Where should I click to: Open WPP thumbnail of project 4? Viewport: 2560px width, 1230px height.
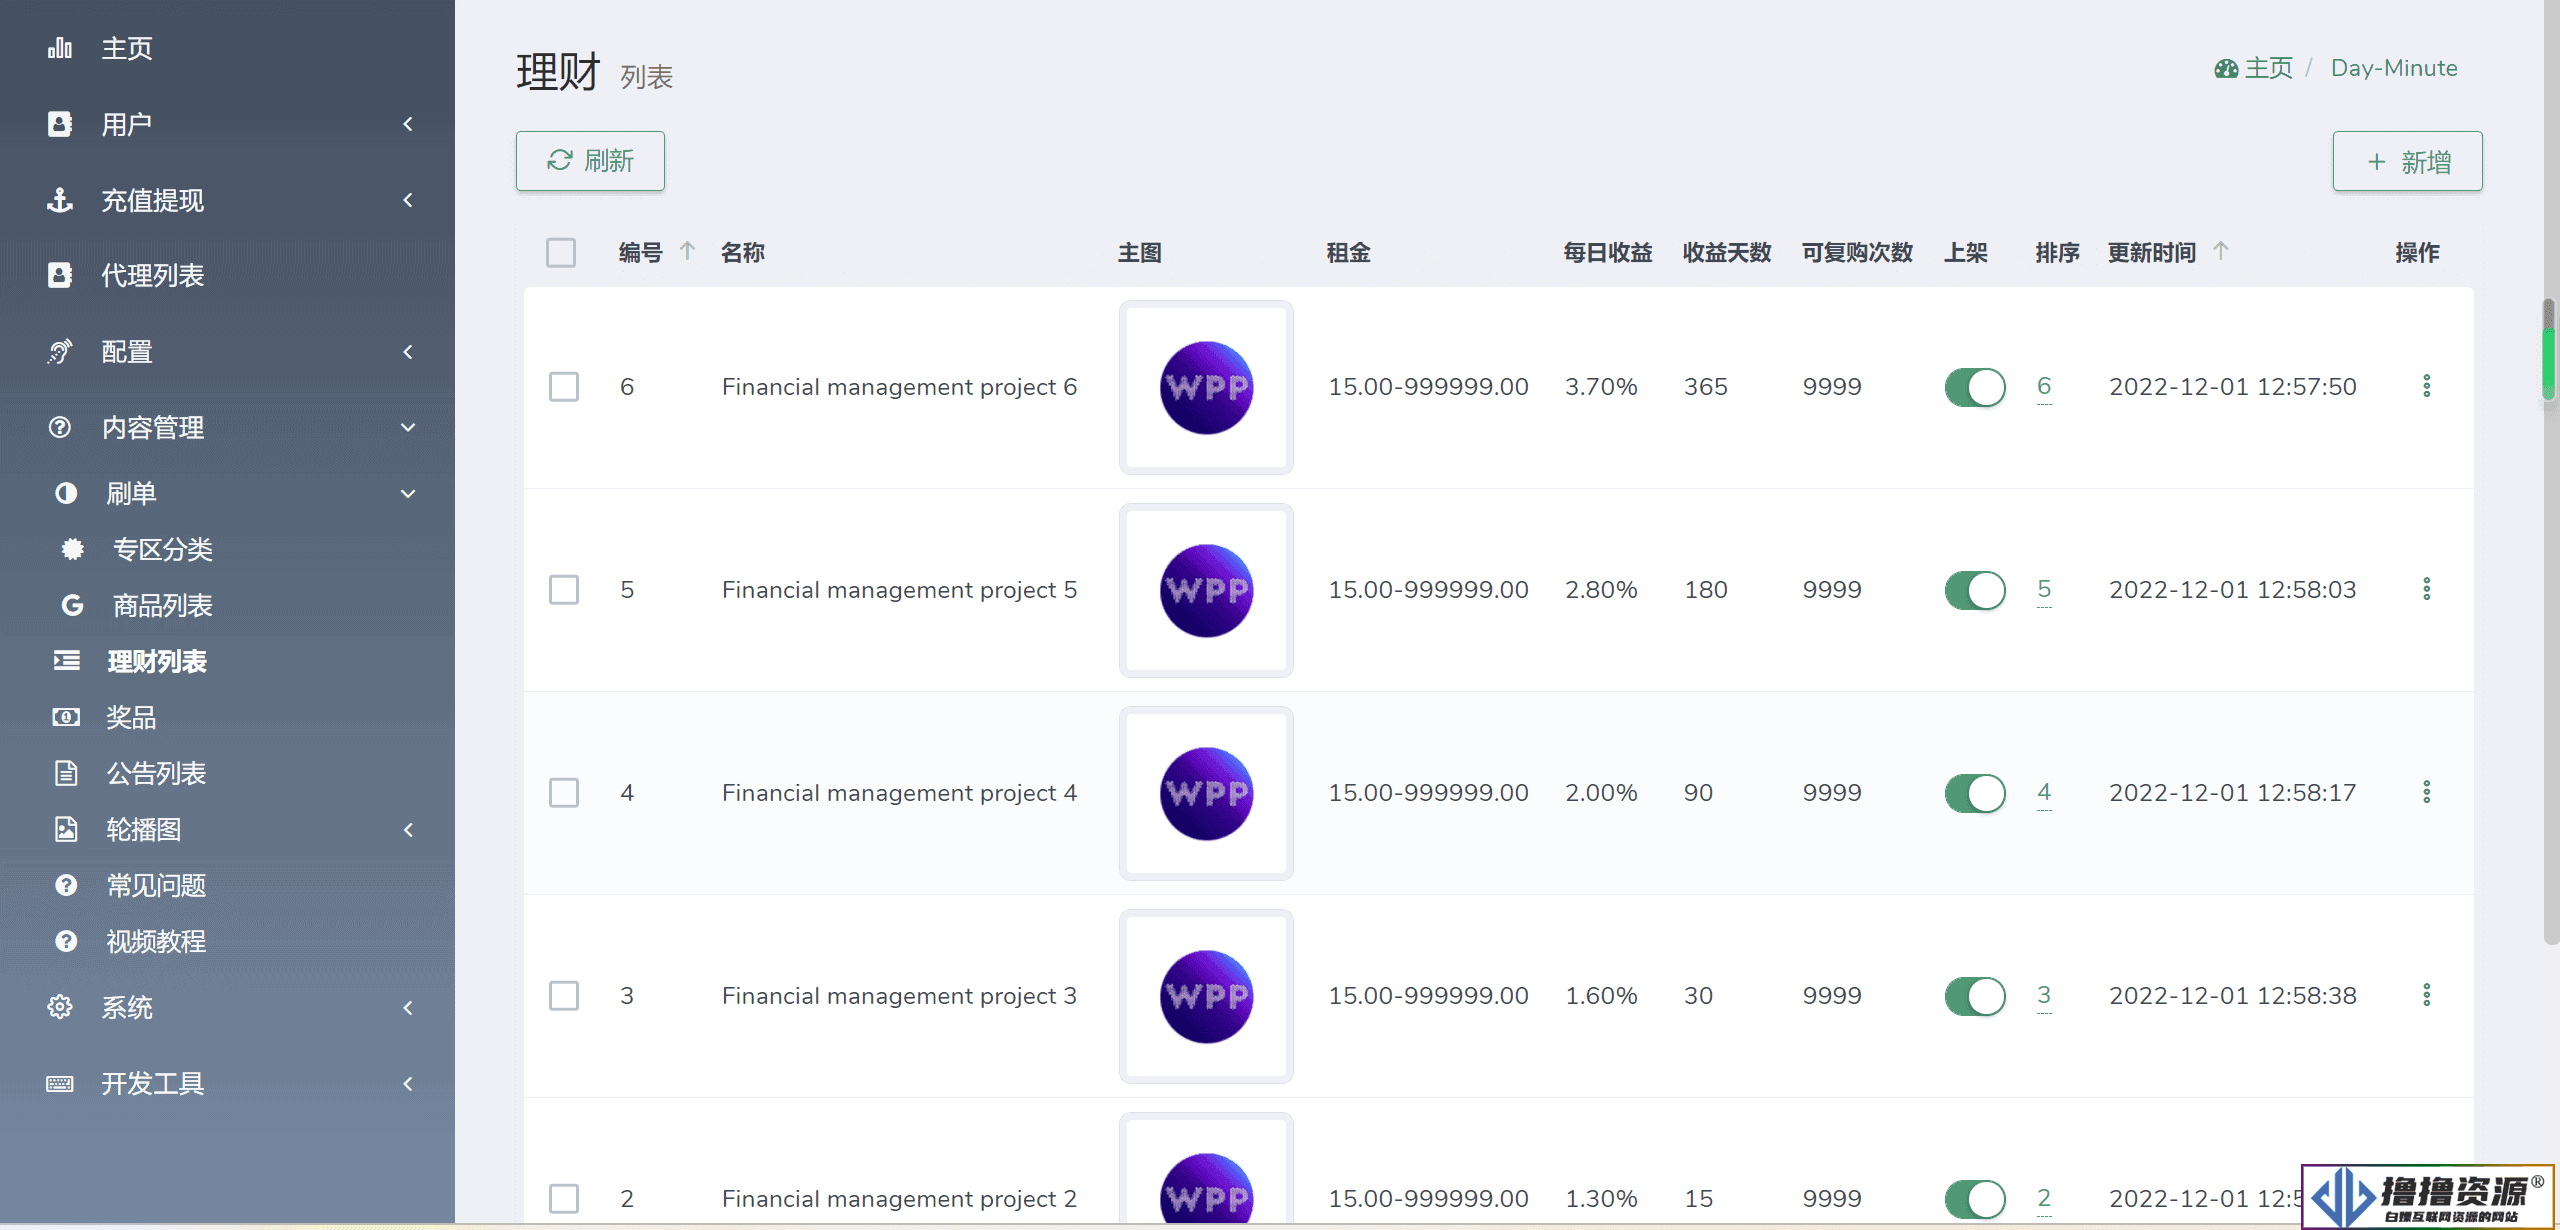tap(1206, 793)
